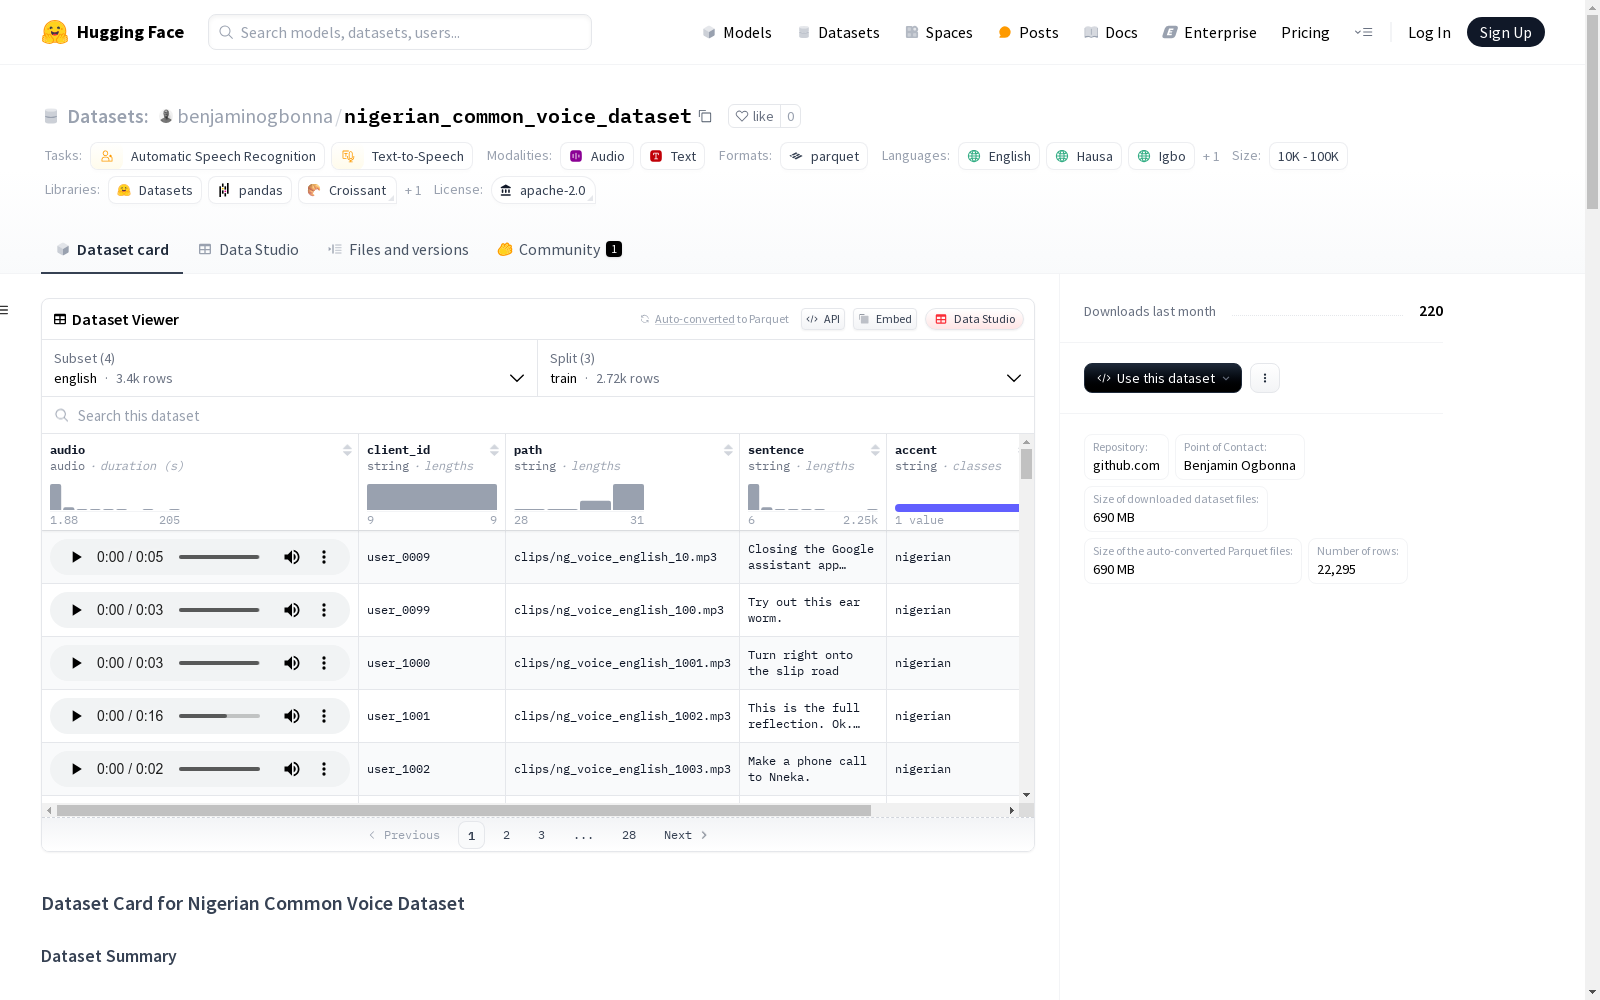
Task: Play audio for user_0009 row
Action: pyautogui.click(x=76, y=557)
